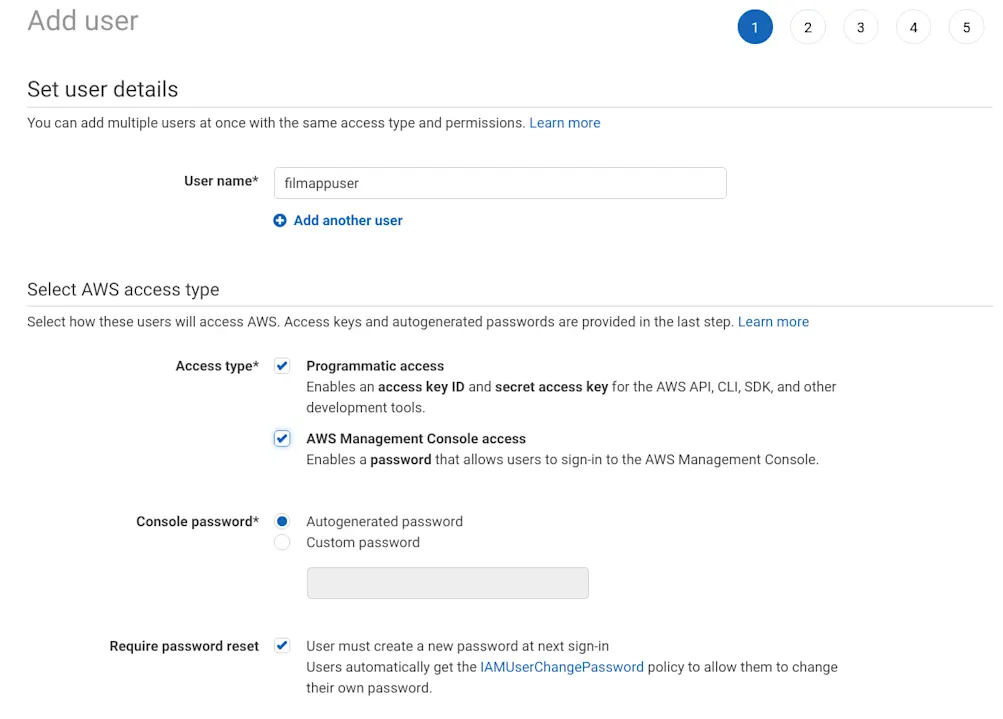Click the plus icon beside Add another user
Image resolution: width=1003 pixels, height=719 pixels.
coord(280,221)
